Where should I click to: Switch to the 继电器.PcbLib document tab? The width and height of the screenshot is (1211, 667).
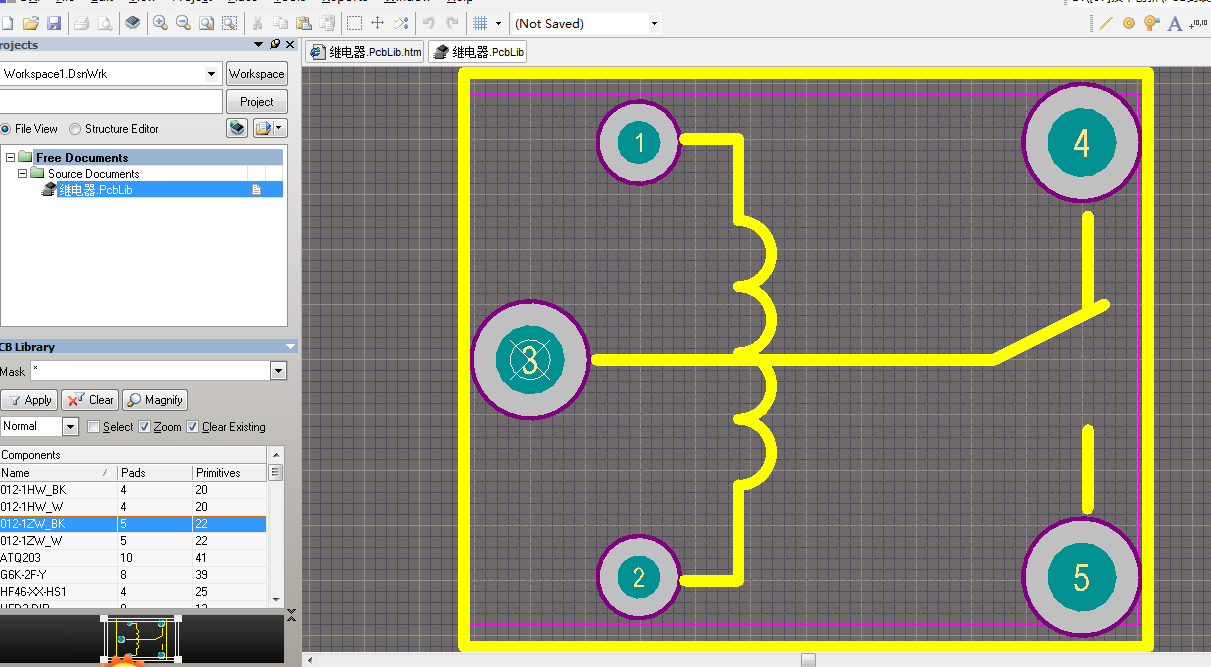click(x=478, y=52)
